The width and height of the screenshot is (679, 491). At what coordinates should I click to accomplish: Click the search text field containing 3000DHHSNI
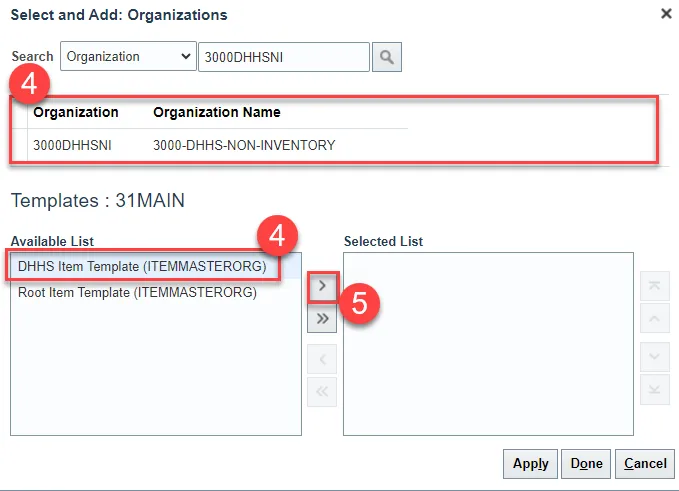point(284,57)
